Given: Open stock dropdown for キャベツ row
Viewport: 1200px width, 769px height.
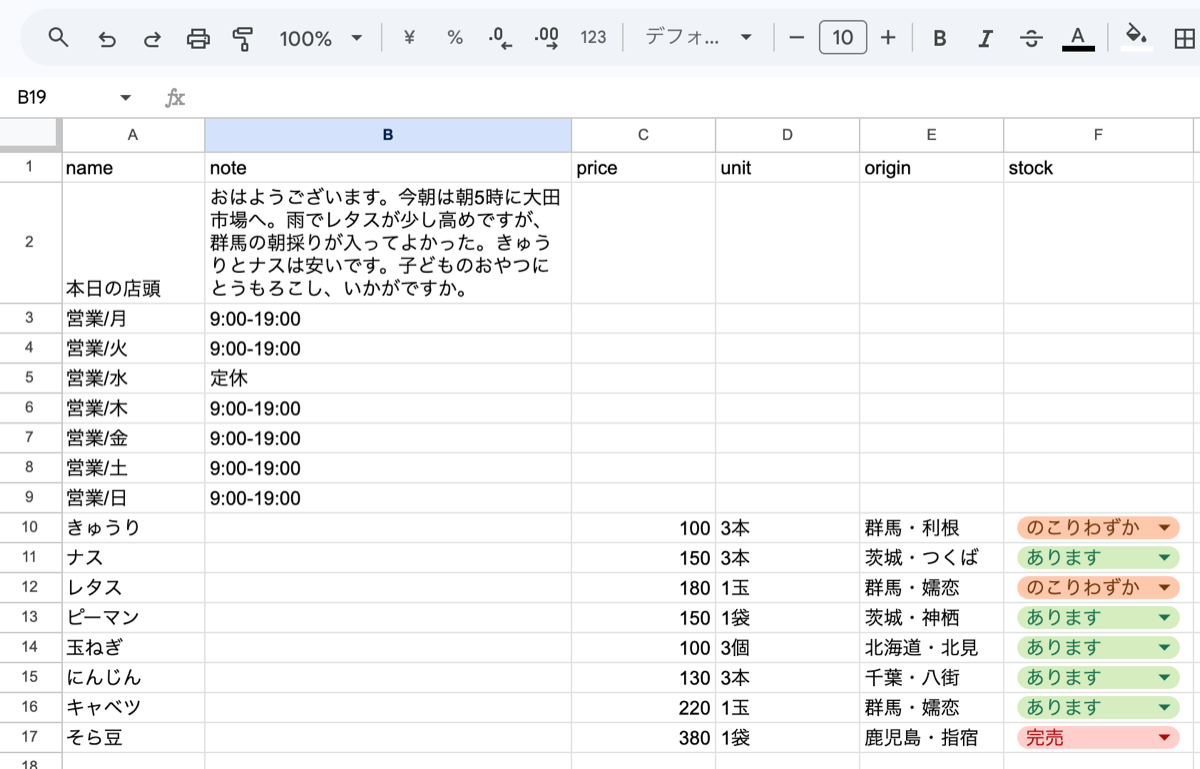Looking at the screenshot, I should pyautogui.click(x=1164, y=708).
